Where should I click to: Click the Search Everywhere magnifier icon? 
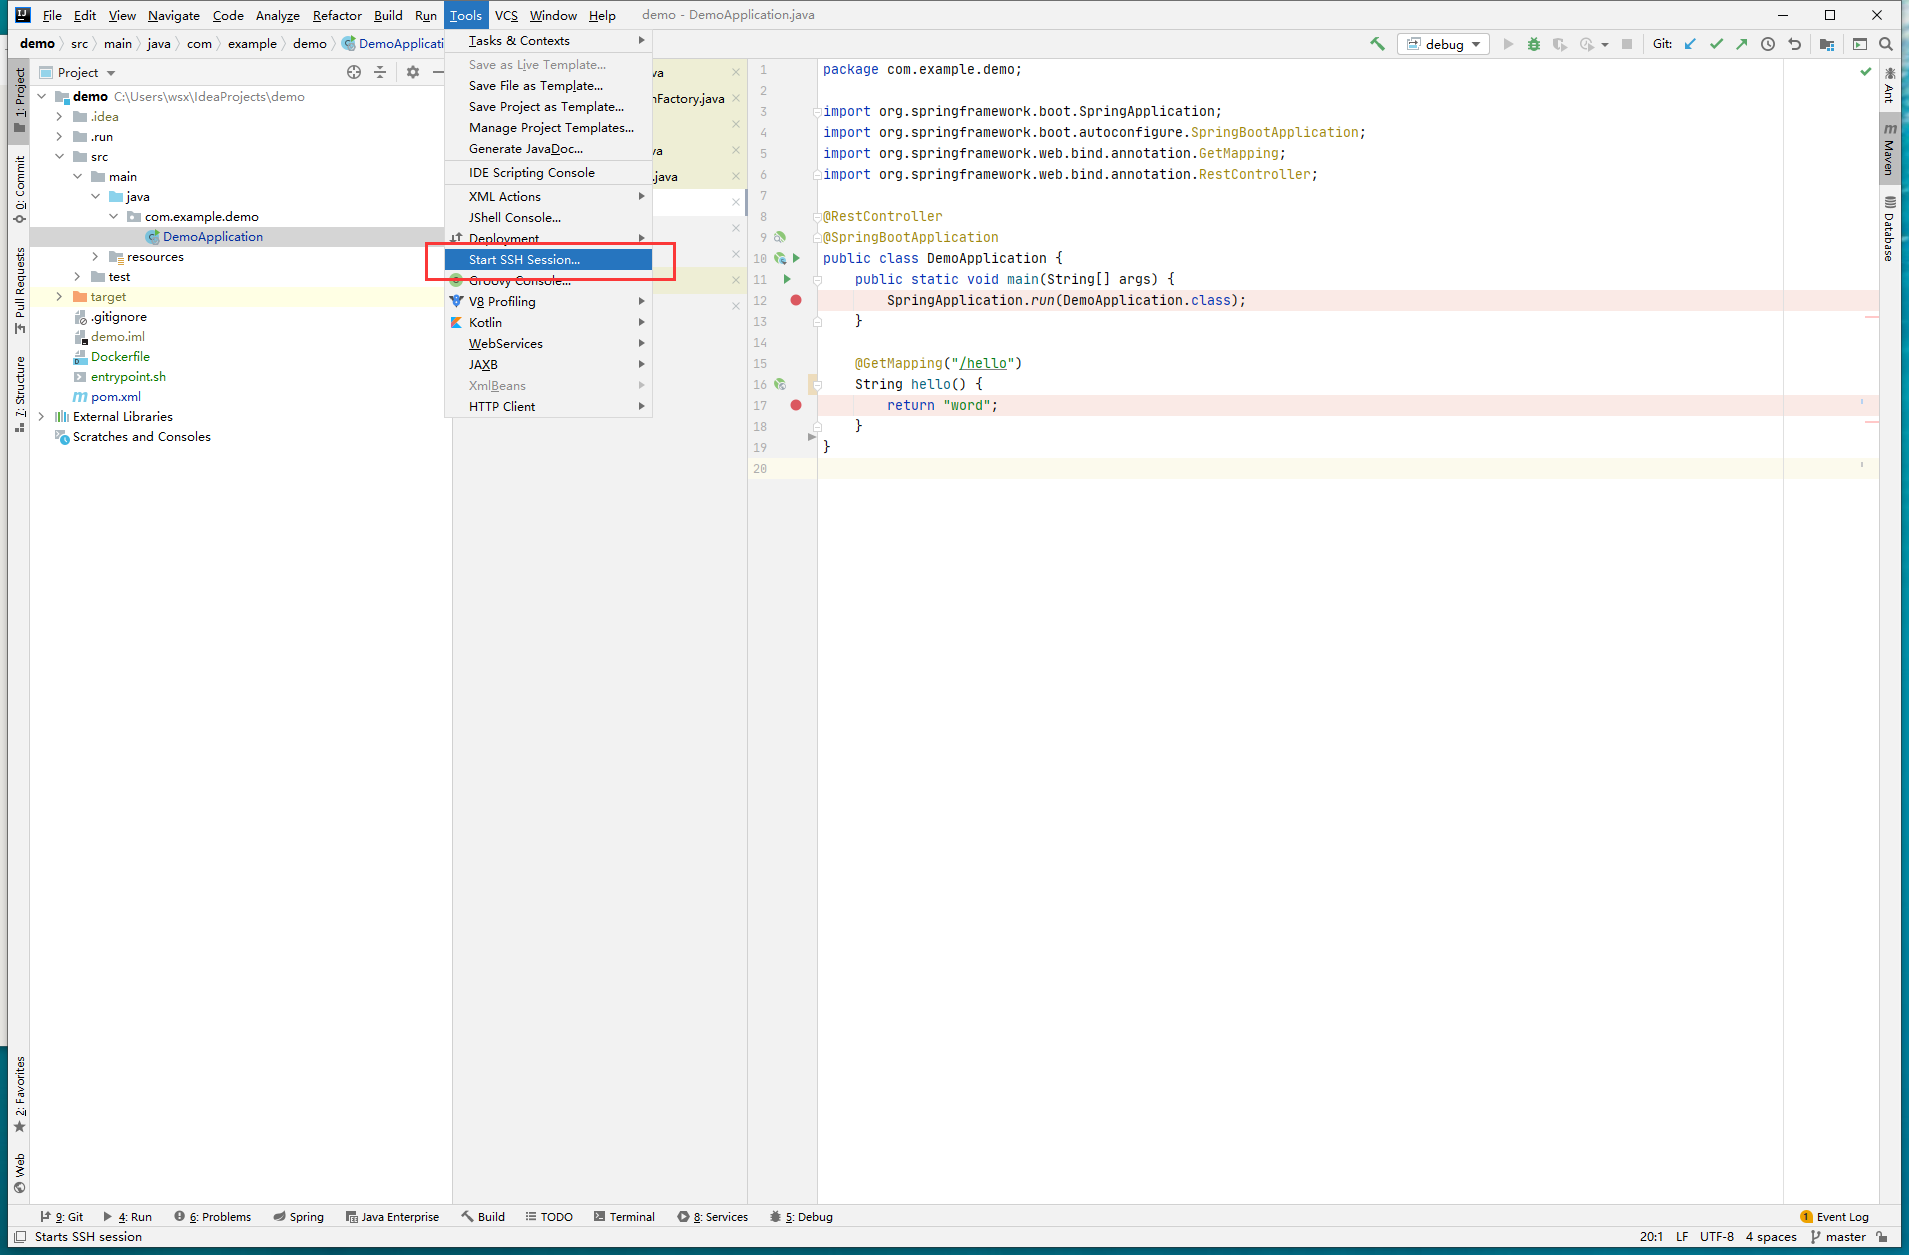tap(1885, 44)
